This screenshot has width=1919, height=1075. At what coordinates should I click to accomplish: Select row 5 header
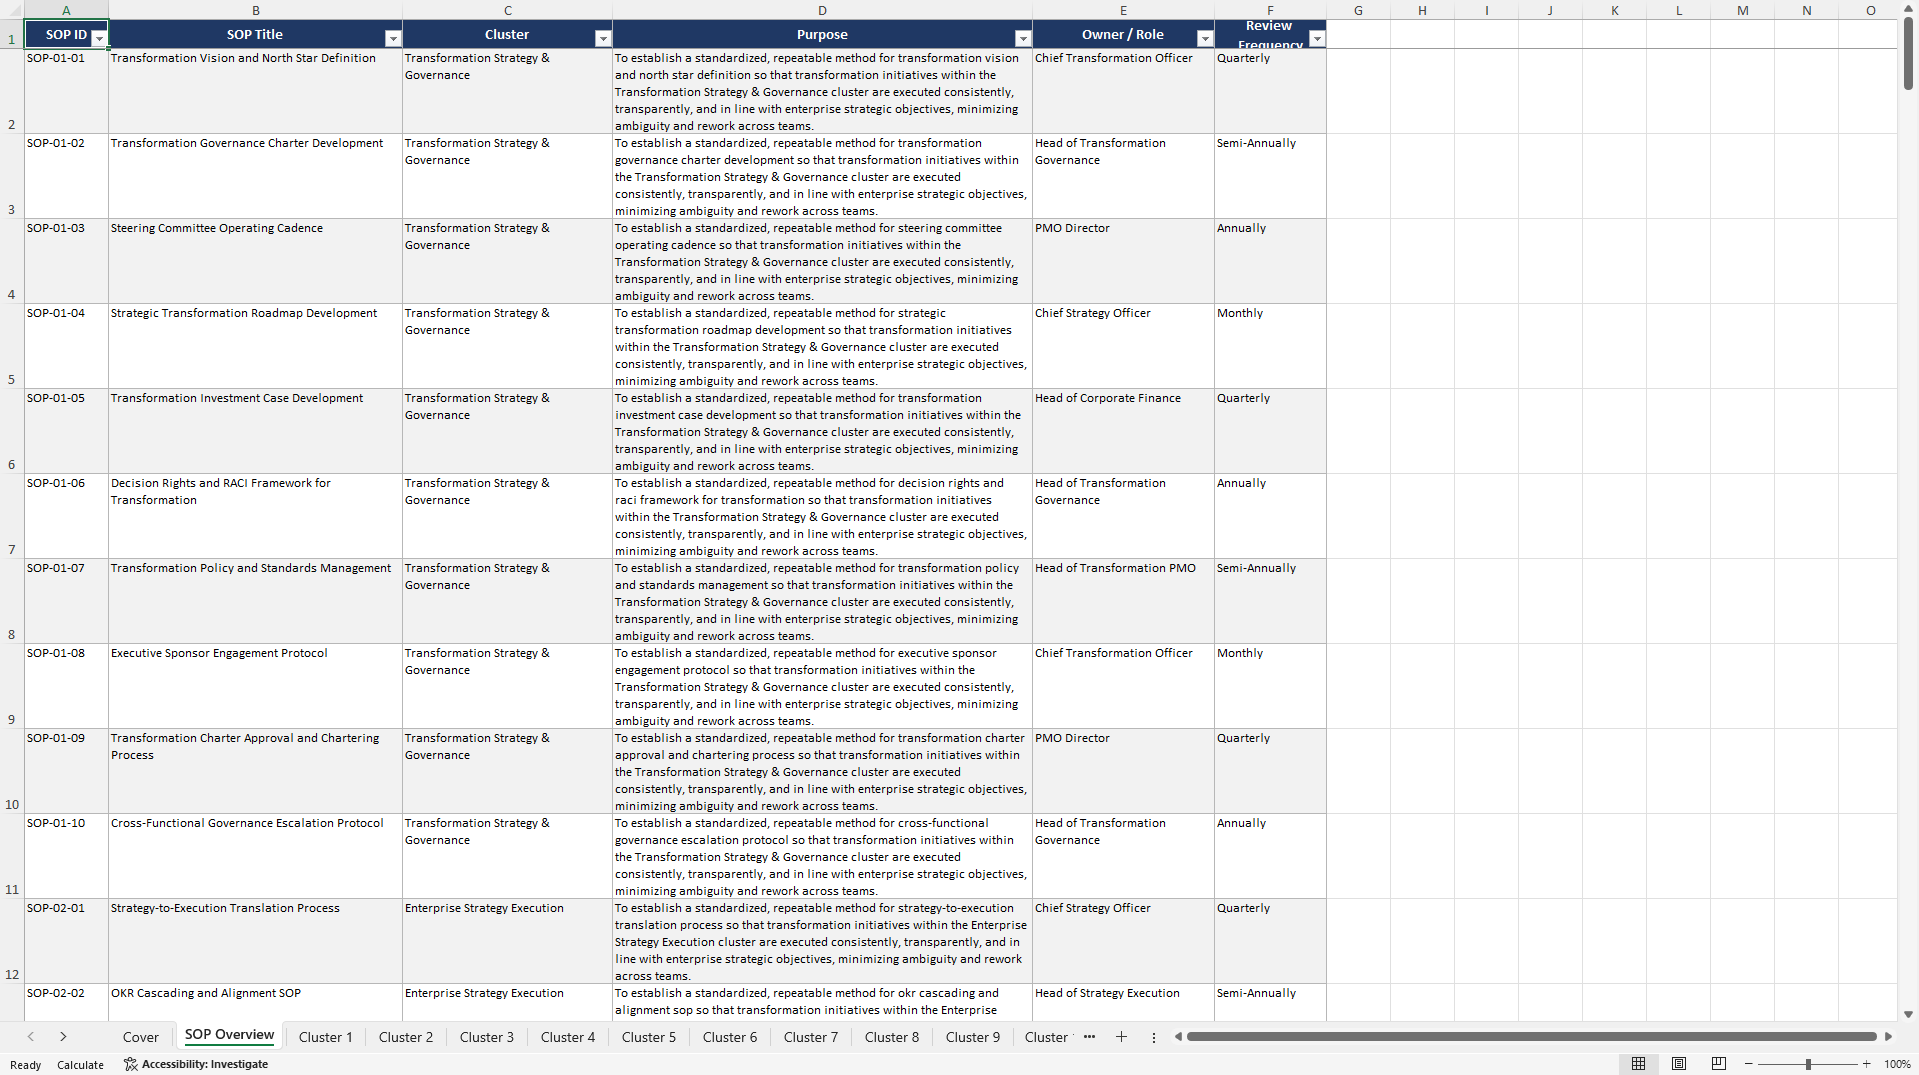pyautogui.click(x=12, y=346)
